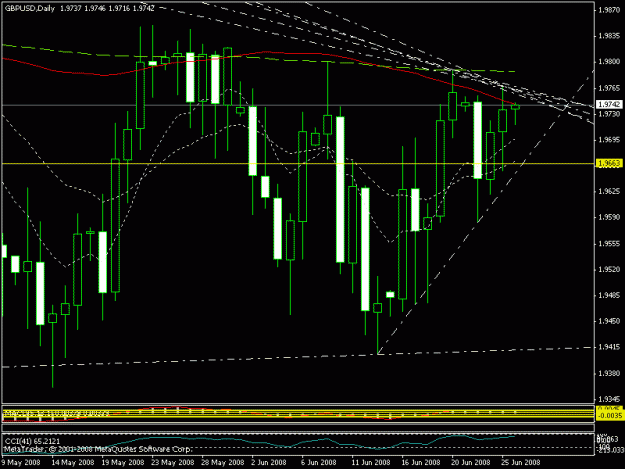This screenshot has width=625, height=469.
Task: Click the 11 Jun 2008 date label
Action: (371, 462)
